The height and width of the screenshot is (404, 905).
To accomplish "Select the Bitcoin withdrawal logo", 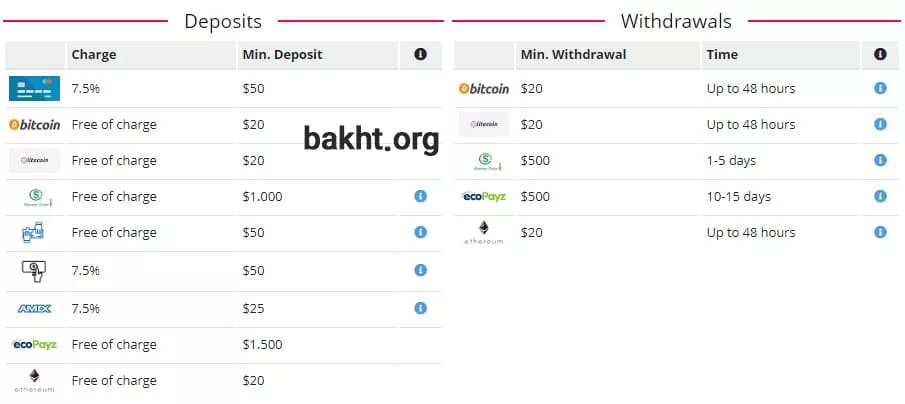I will (x=484, y=89).
